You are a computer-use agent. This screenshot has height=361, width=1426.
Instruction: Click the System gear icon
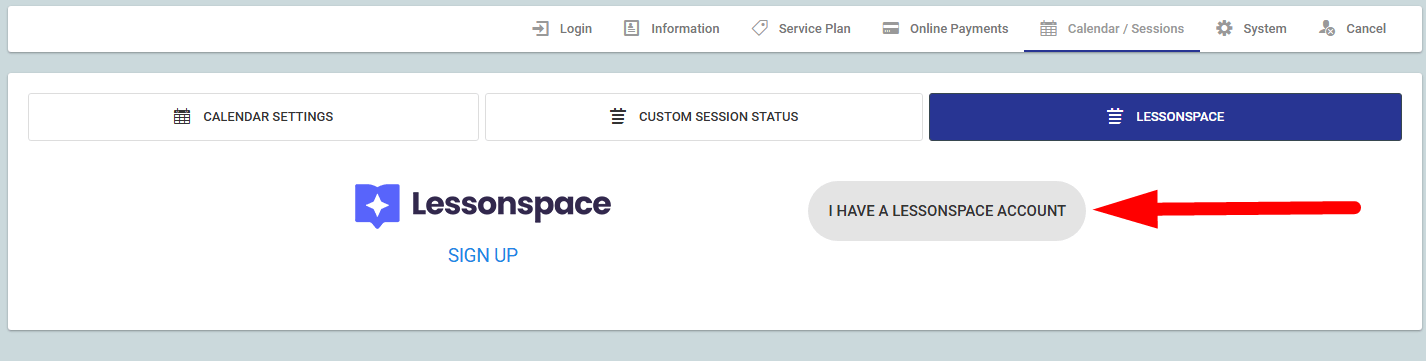1224,29
